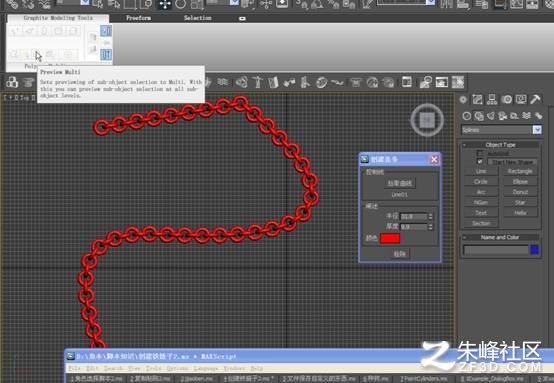Click the object name input field
The width and height of the screenshot is (554, 383).
(496, 250)
